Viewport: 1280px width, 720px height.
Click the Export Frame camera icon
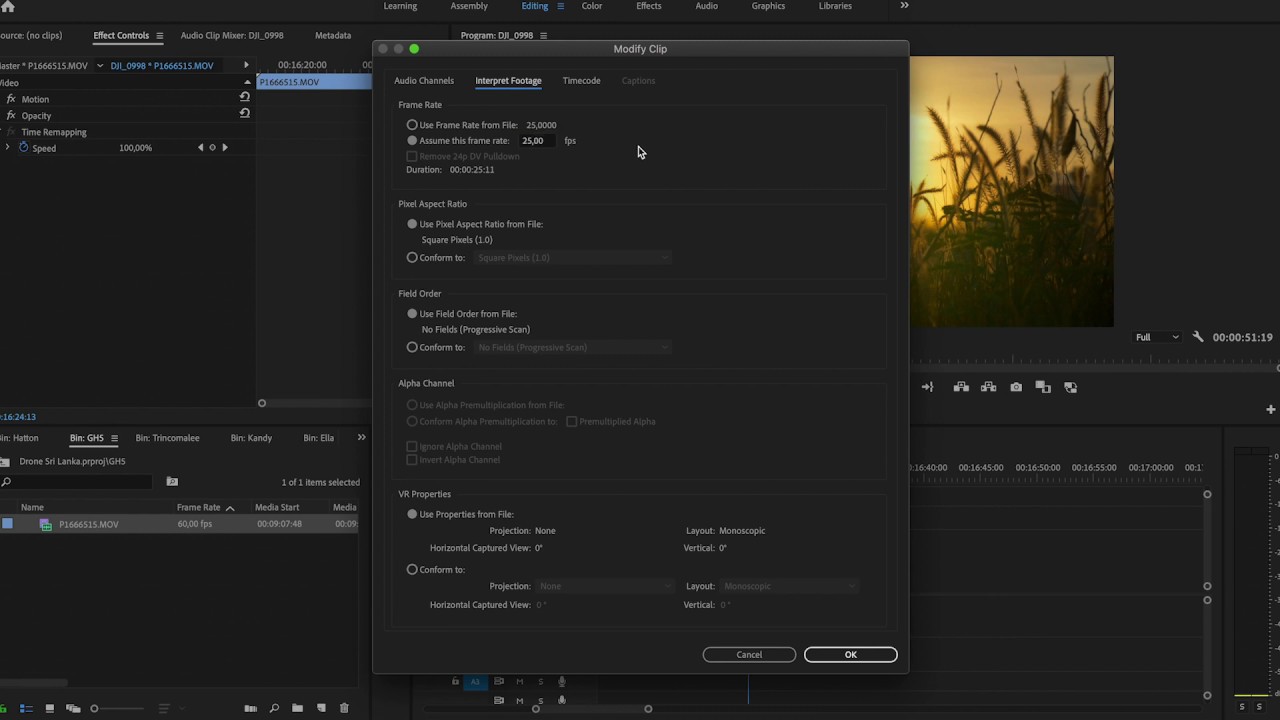(1016, 387)
